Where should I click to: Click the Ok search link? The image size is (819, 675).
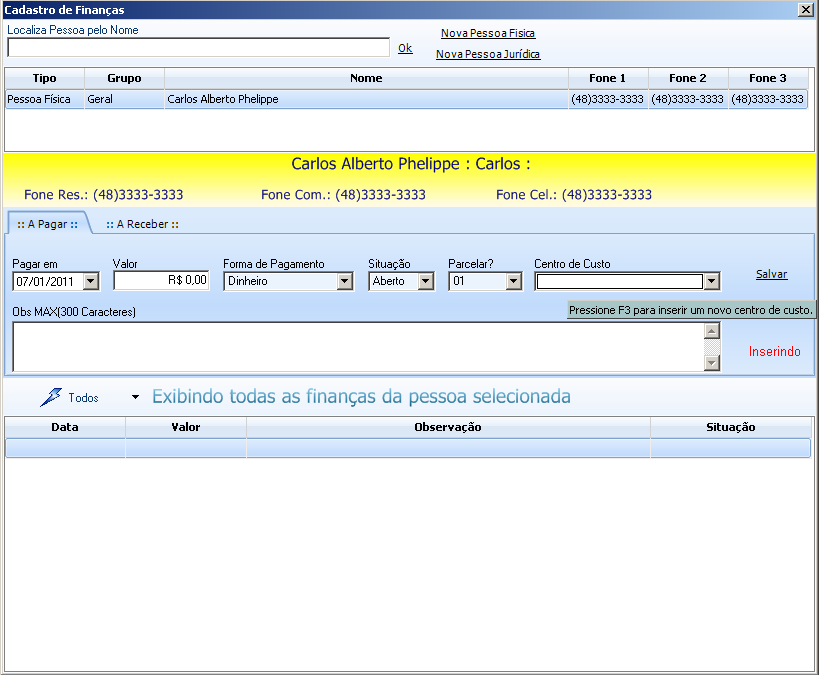tap(405, 48)
